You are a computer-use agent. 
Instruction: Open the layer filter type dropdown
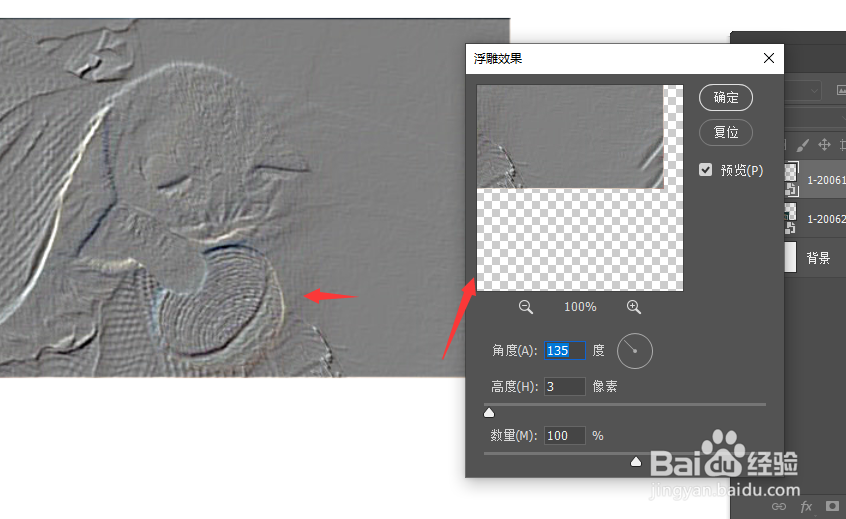pyautogui.click(x=803, y=90)
